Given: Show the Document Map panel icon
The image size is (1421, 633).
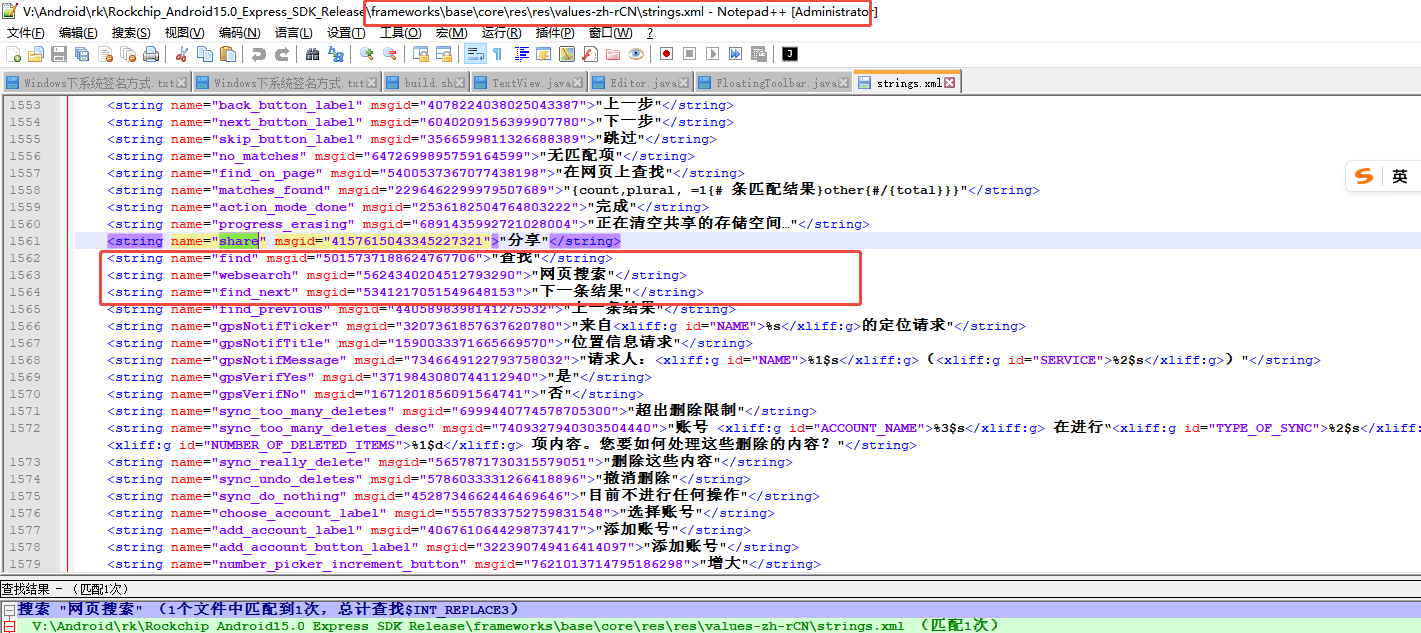Looking at the screenshot, I should pos(566,53).
